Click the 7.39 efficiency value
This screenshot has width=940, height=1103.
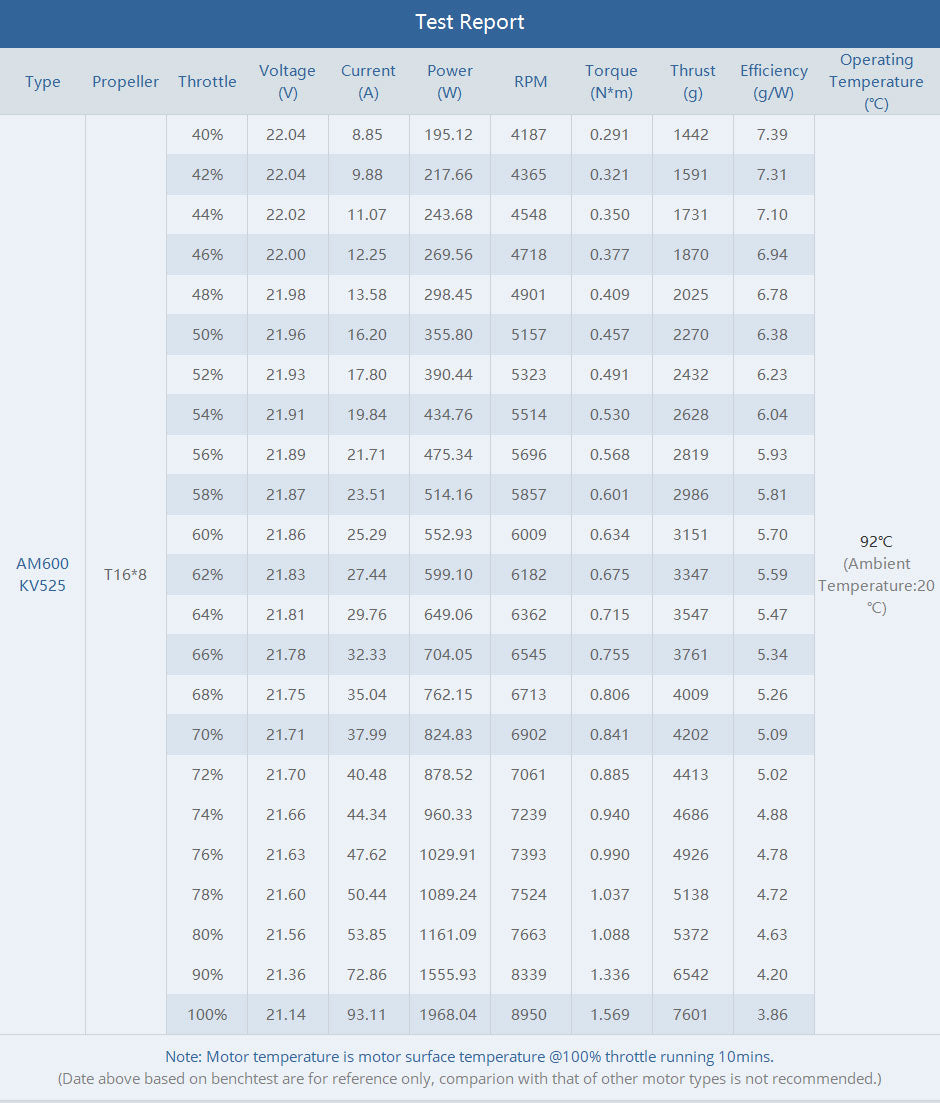point(772,135)
